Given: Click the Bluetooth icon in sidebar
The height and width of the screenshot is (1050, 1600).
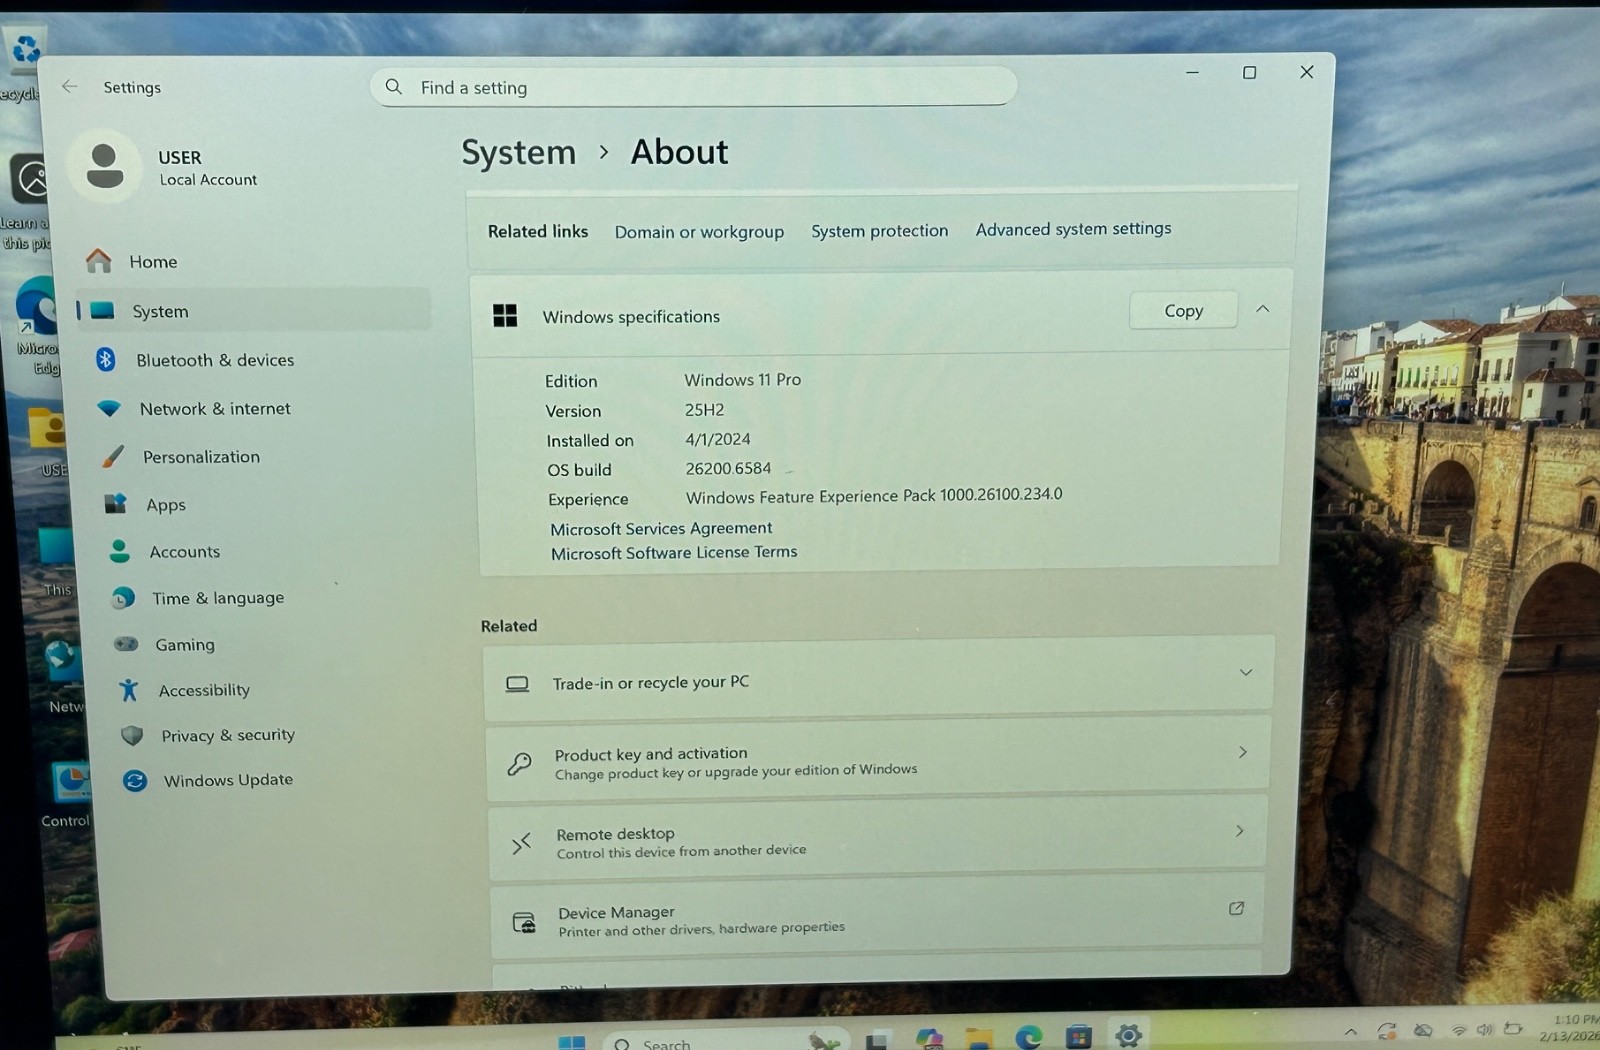Looking at the screenshot, I should tap(105, 359).
